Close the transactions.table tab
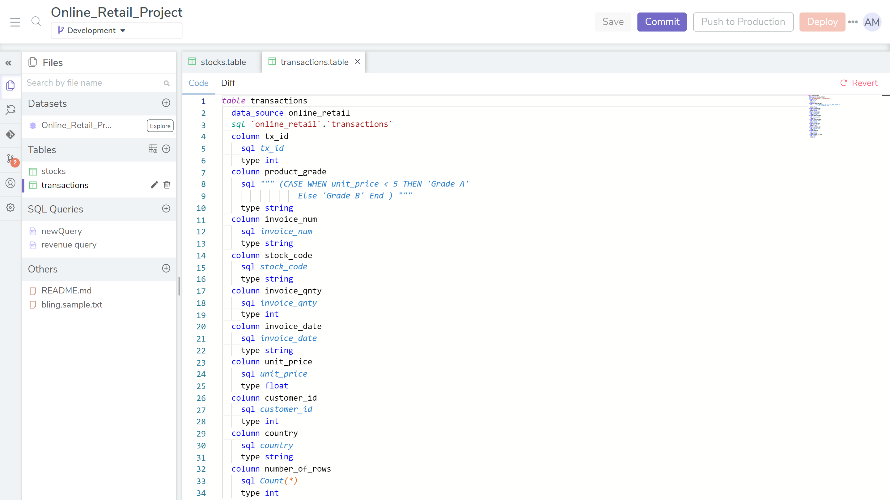This screenshot has width=890, height=500. pyautogui.click(x=358, y=62)
